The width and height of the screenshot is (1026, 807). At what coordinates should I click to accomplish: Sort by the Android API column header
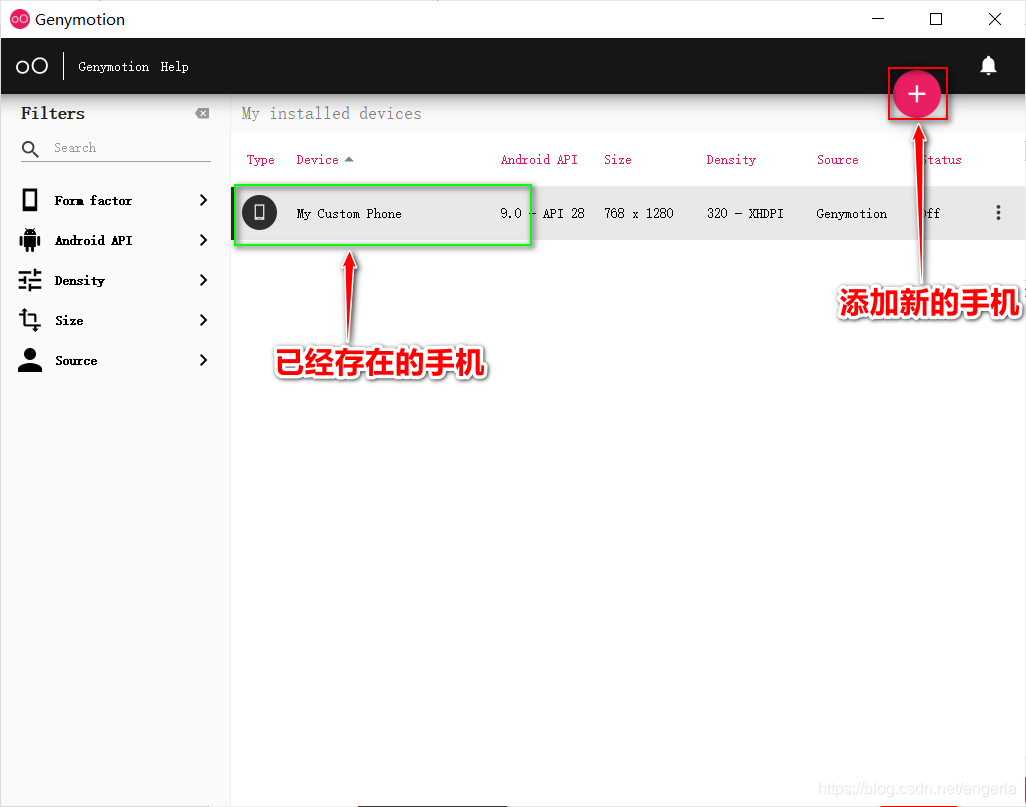point(539,160)
